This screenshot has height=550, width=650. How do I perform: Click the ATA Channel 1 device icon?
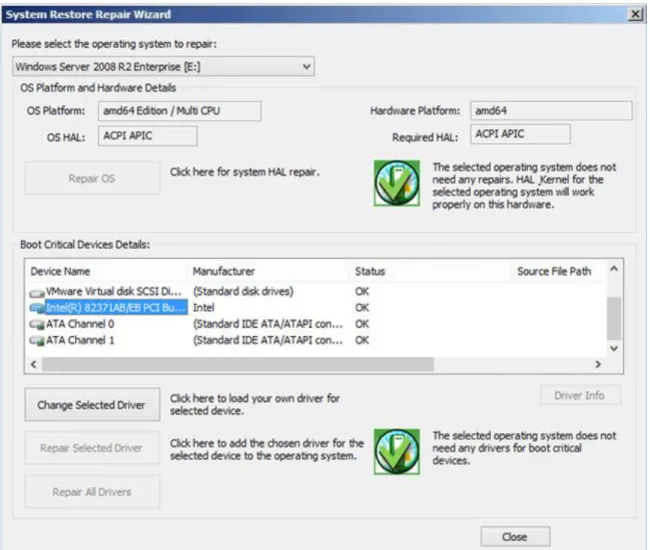pyautogui.click(x=37, y=341)
